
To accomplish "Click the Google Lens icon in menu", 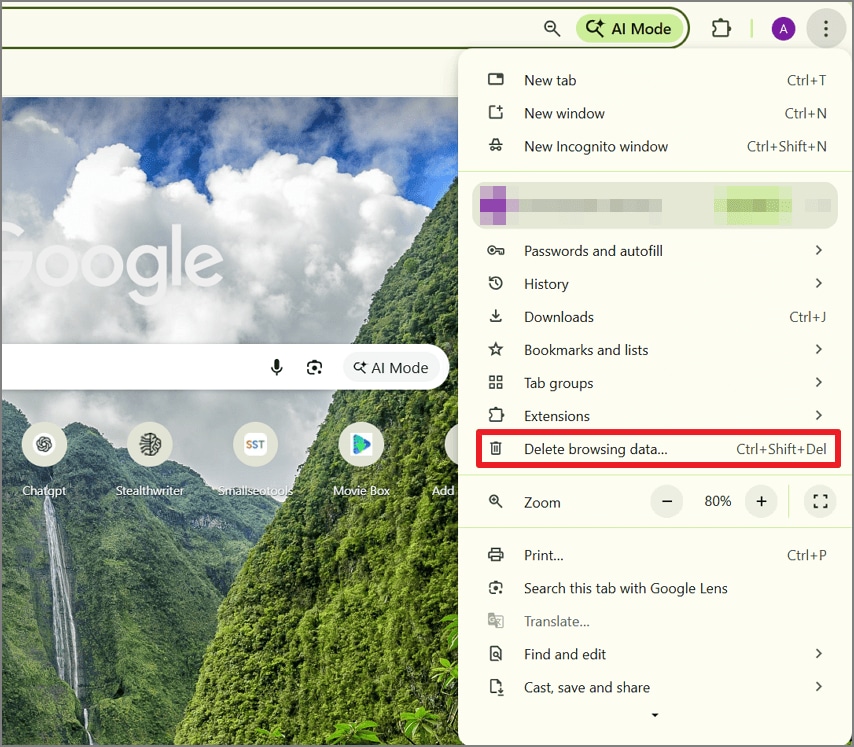I will point(496,587).
